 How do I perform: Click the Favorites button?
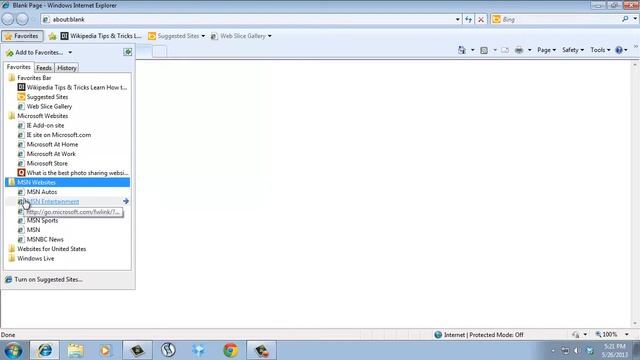(x=22, y=36)
